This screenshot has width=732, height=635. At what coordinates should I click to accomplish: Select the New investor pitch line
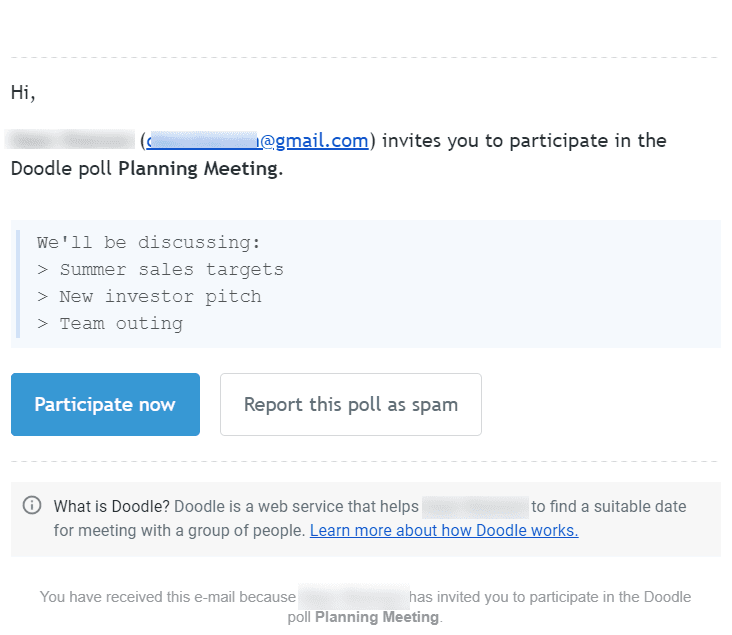point(149,296)
